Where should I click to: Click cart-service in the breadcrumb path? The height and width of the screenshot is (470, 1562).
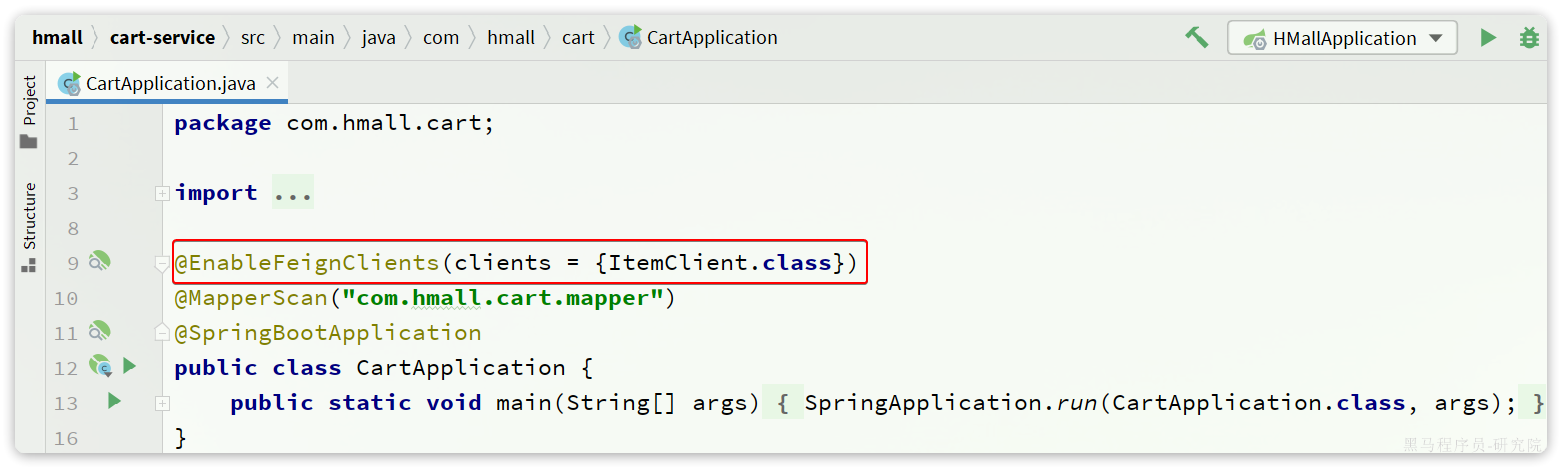point(162,38)
